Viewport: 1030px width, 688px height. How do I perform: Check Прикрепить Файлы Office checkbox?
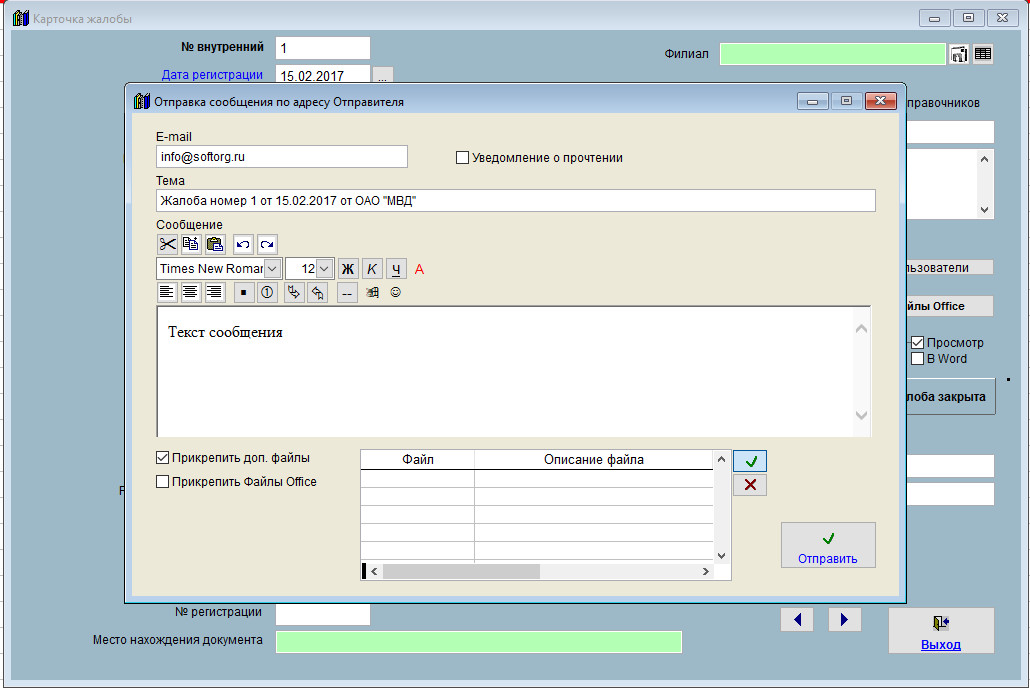(x=163, y=482)
